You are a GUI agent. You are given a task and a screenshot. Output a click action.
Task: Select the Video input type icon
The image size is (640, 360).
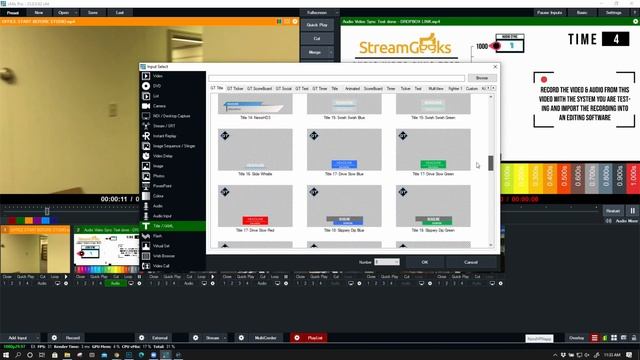[146, 76]
